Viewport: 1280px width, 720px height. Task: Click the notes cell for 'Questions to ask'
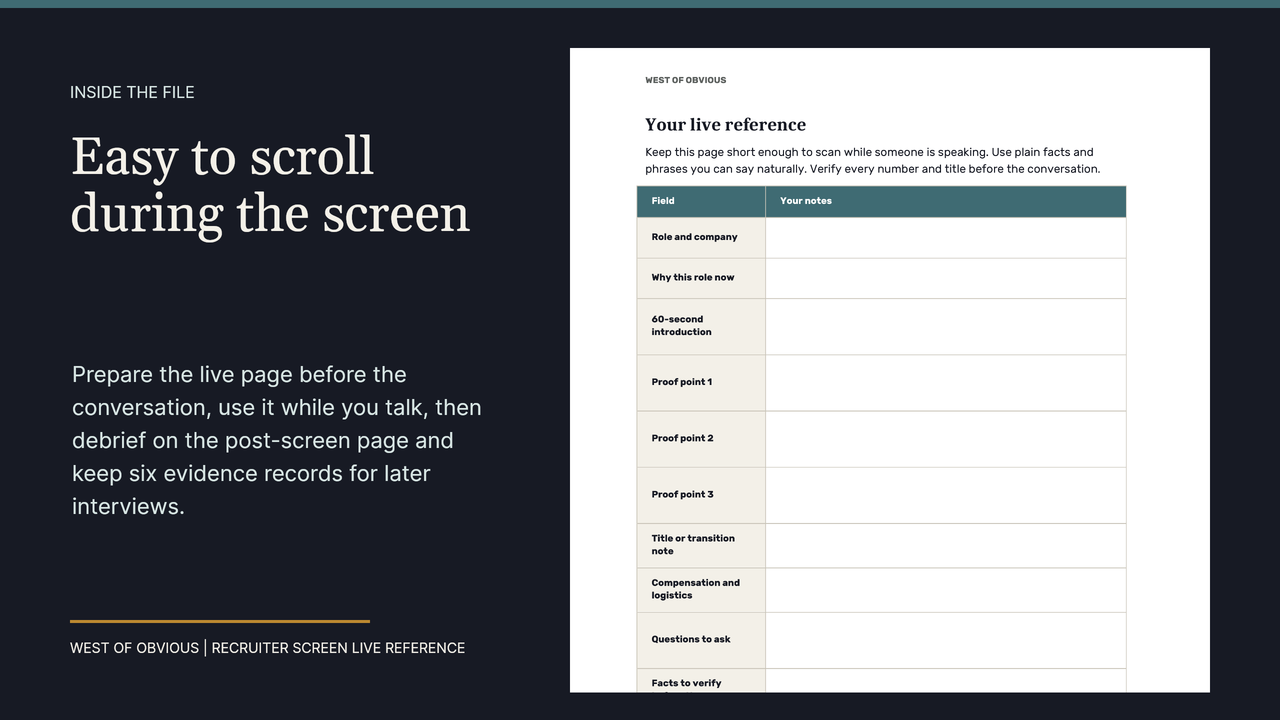pyautogui.click(x=946, y=640)
